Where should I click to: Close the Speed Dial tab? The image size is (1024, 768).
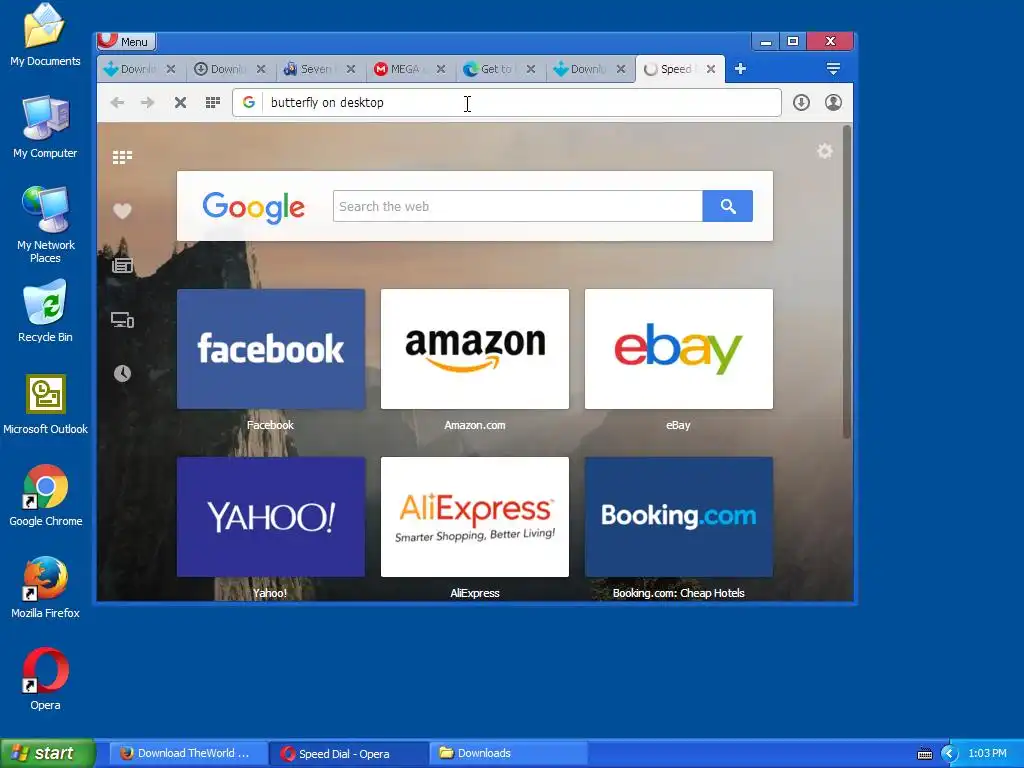tap(711, 69)
